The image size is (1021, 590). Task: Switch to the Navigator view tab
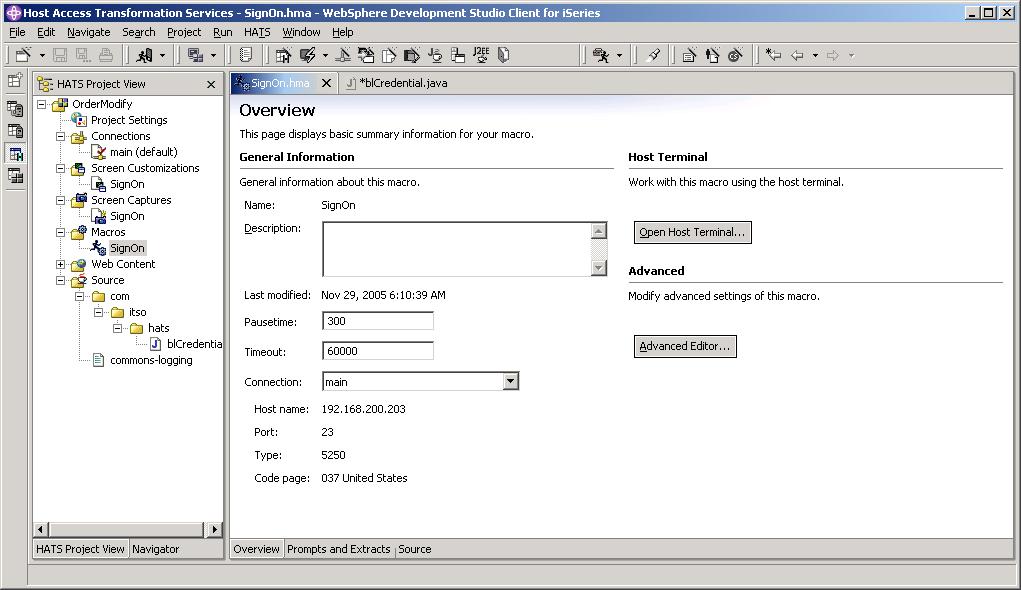point(156,549)
